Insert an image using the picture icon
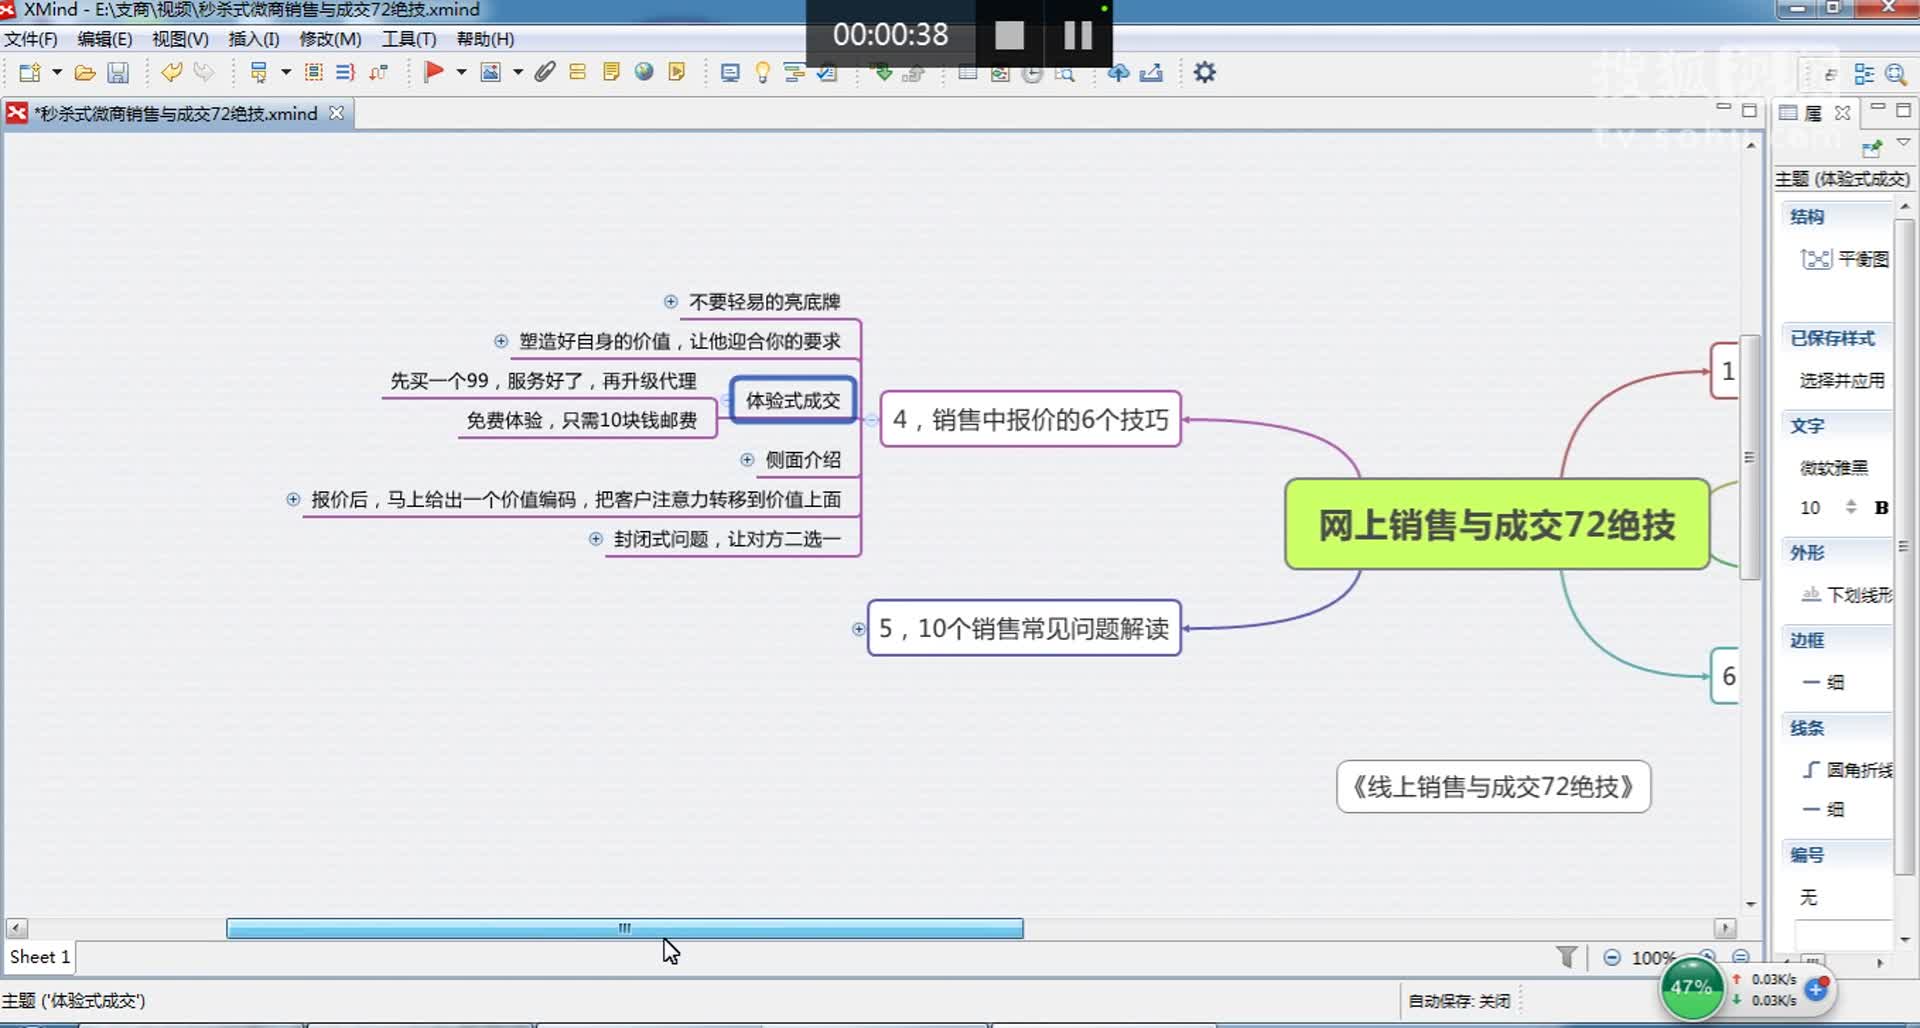The height and width of the screenshot is (1028, 1920). [492, 72]
